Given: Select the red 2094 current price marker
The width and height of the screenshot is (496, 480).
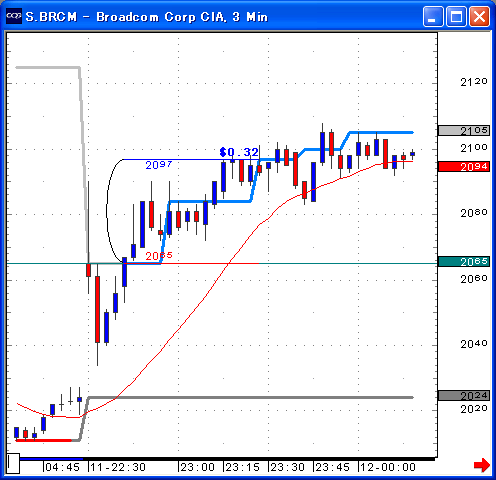Looking at the screenshot, I should point(464,166).
